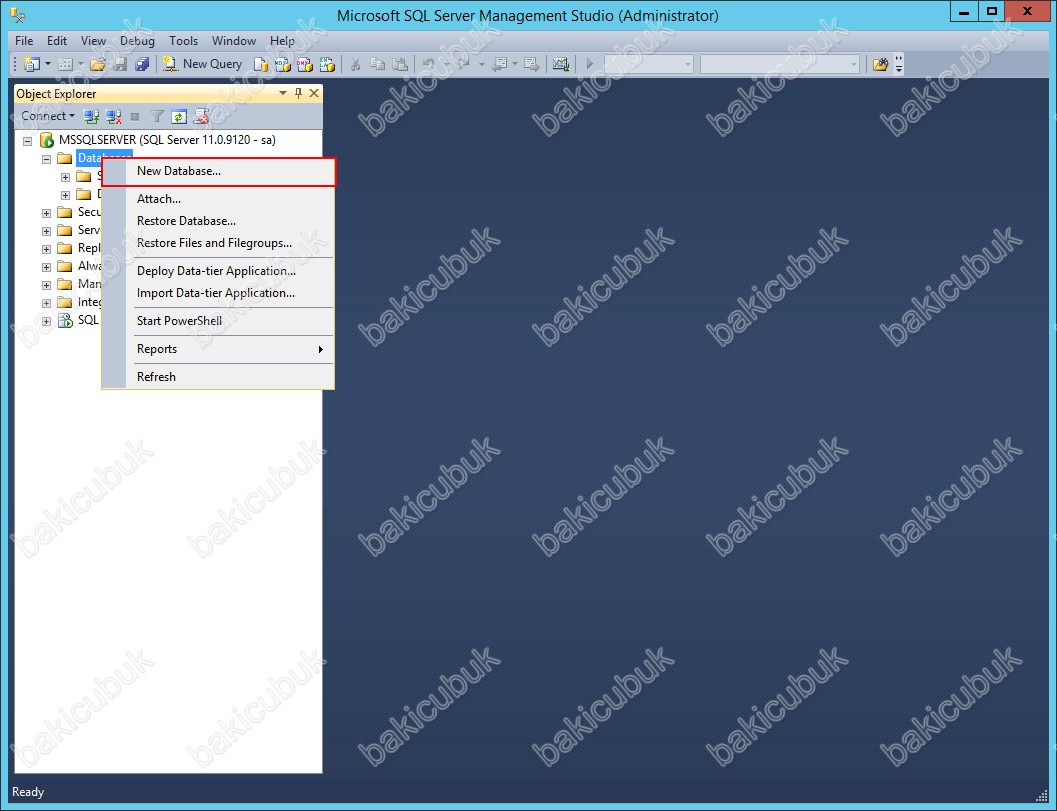Click the Object Explorer Refresh icon
1057x811 pixels.
click(x=179, y=117)
